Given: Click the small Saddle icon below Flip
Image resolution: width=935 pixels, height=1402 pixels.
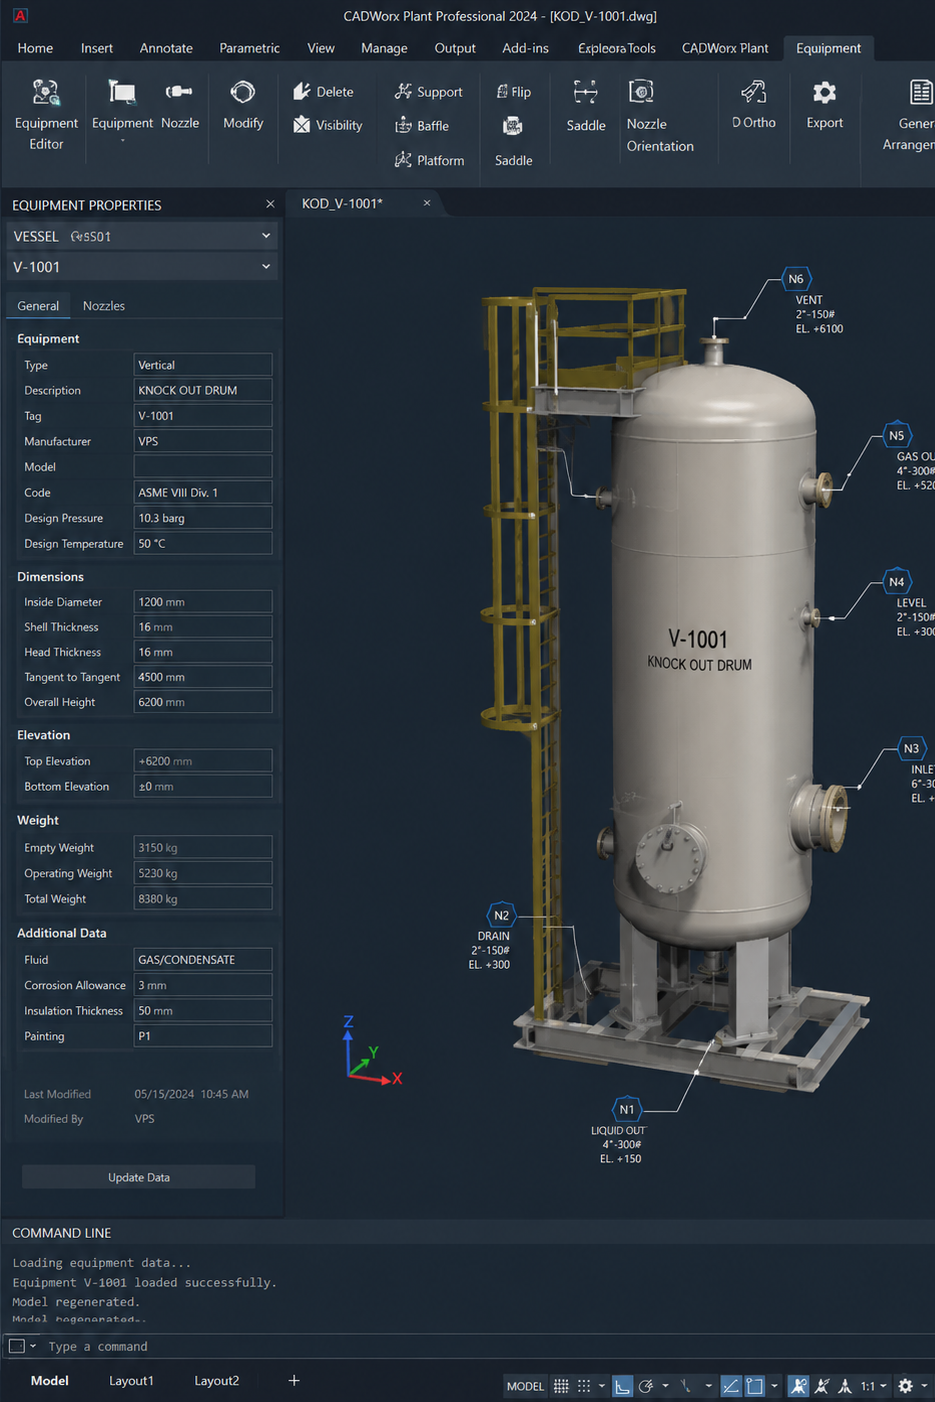Looking at the screenshot, I should 513,126.
